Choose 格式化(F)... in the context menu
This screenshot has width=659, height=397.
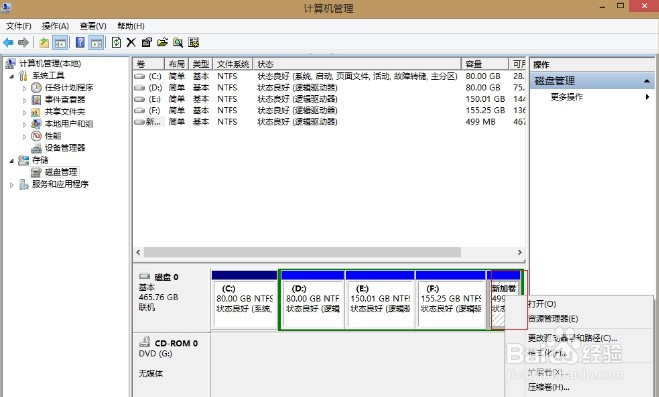[x=547, y=353]
